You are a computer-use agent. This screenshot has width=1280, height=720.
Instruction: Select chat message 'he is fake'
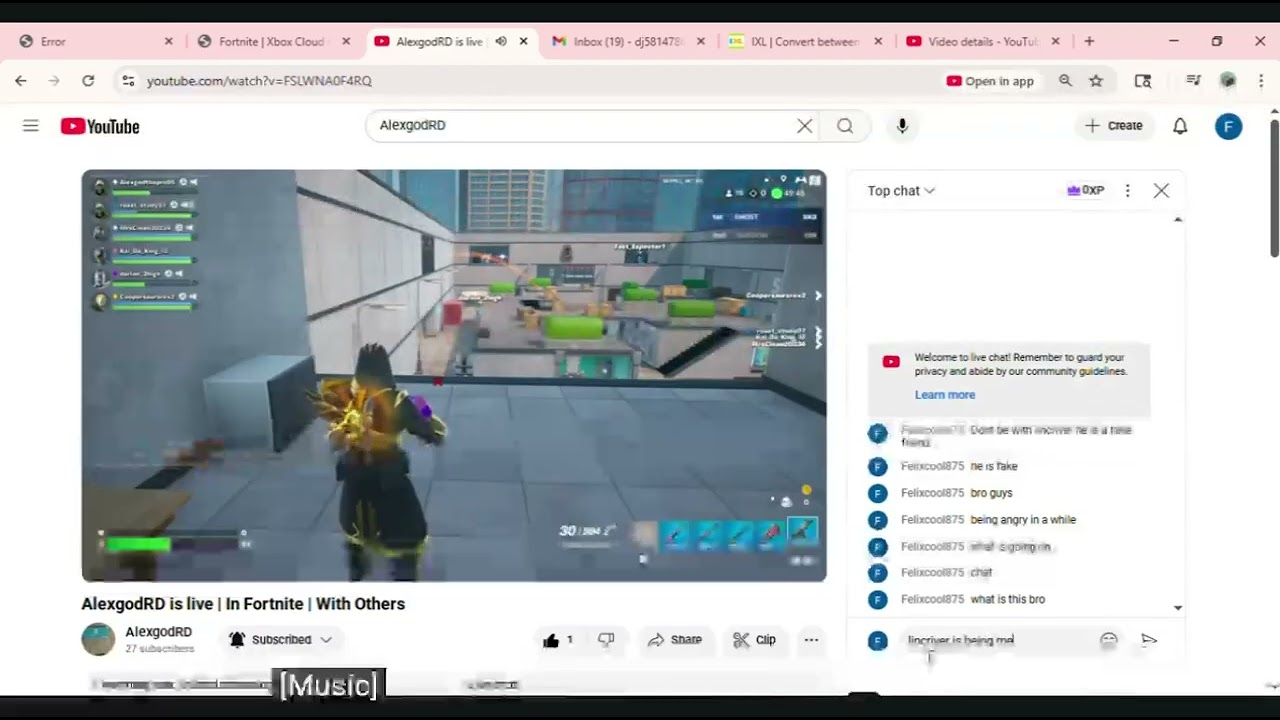point(994,466)
